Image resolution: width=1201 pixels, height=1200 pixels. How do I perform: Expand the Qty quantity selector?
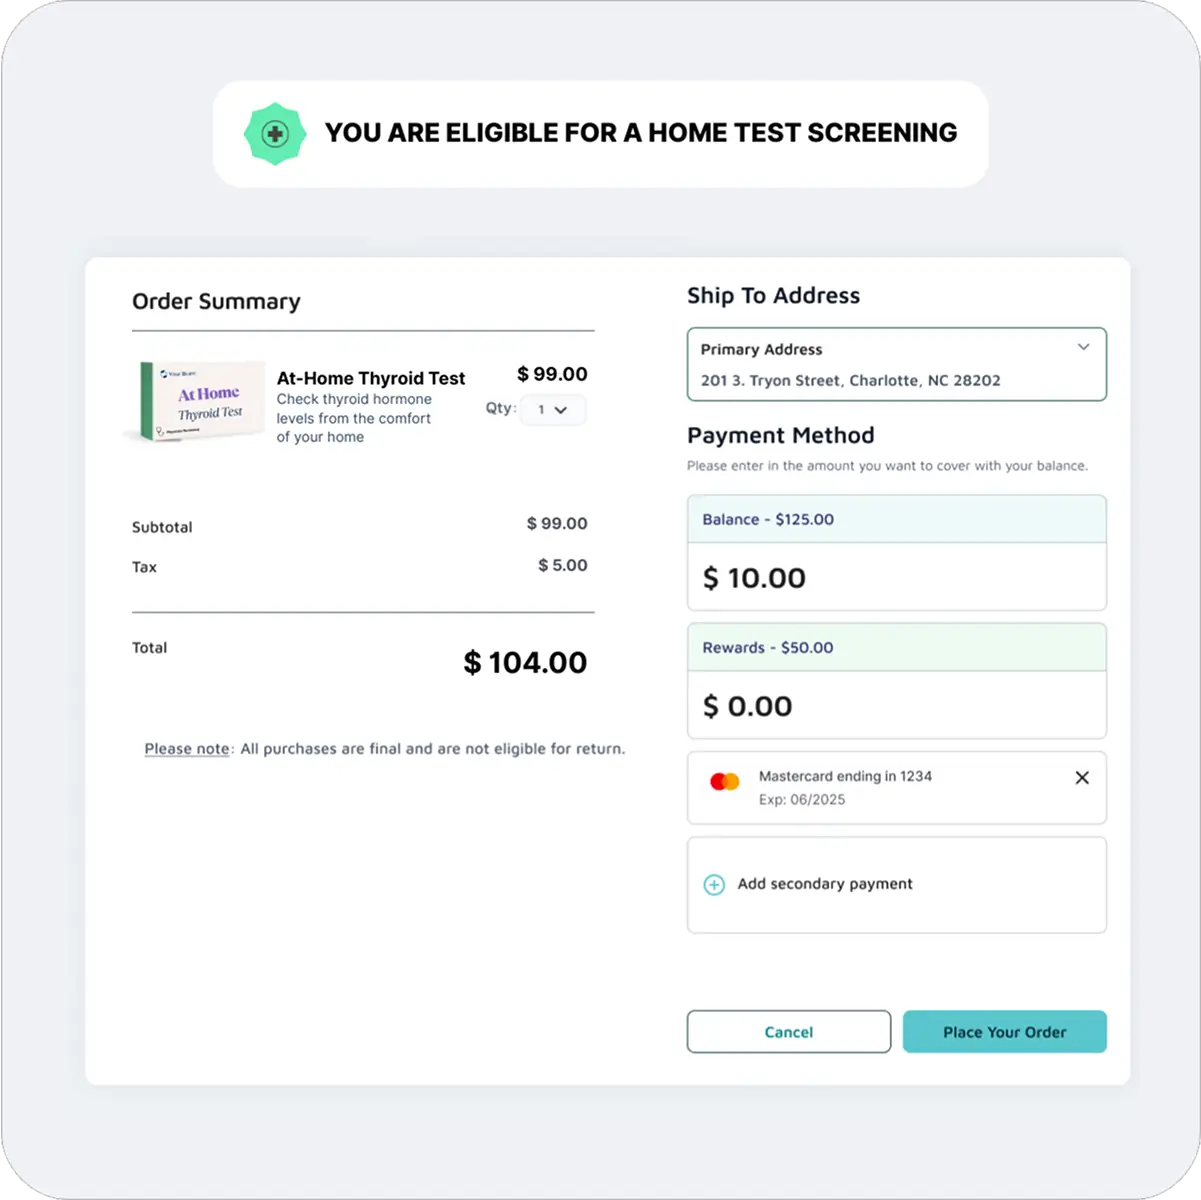(x=552, y=410)
